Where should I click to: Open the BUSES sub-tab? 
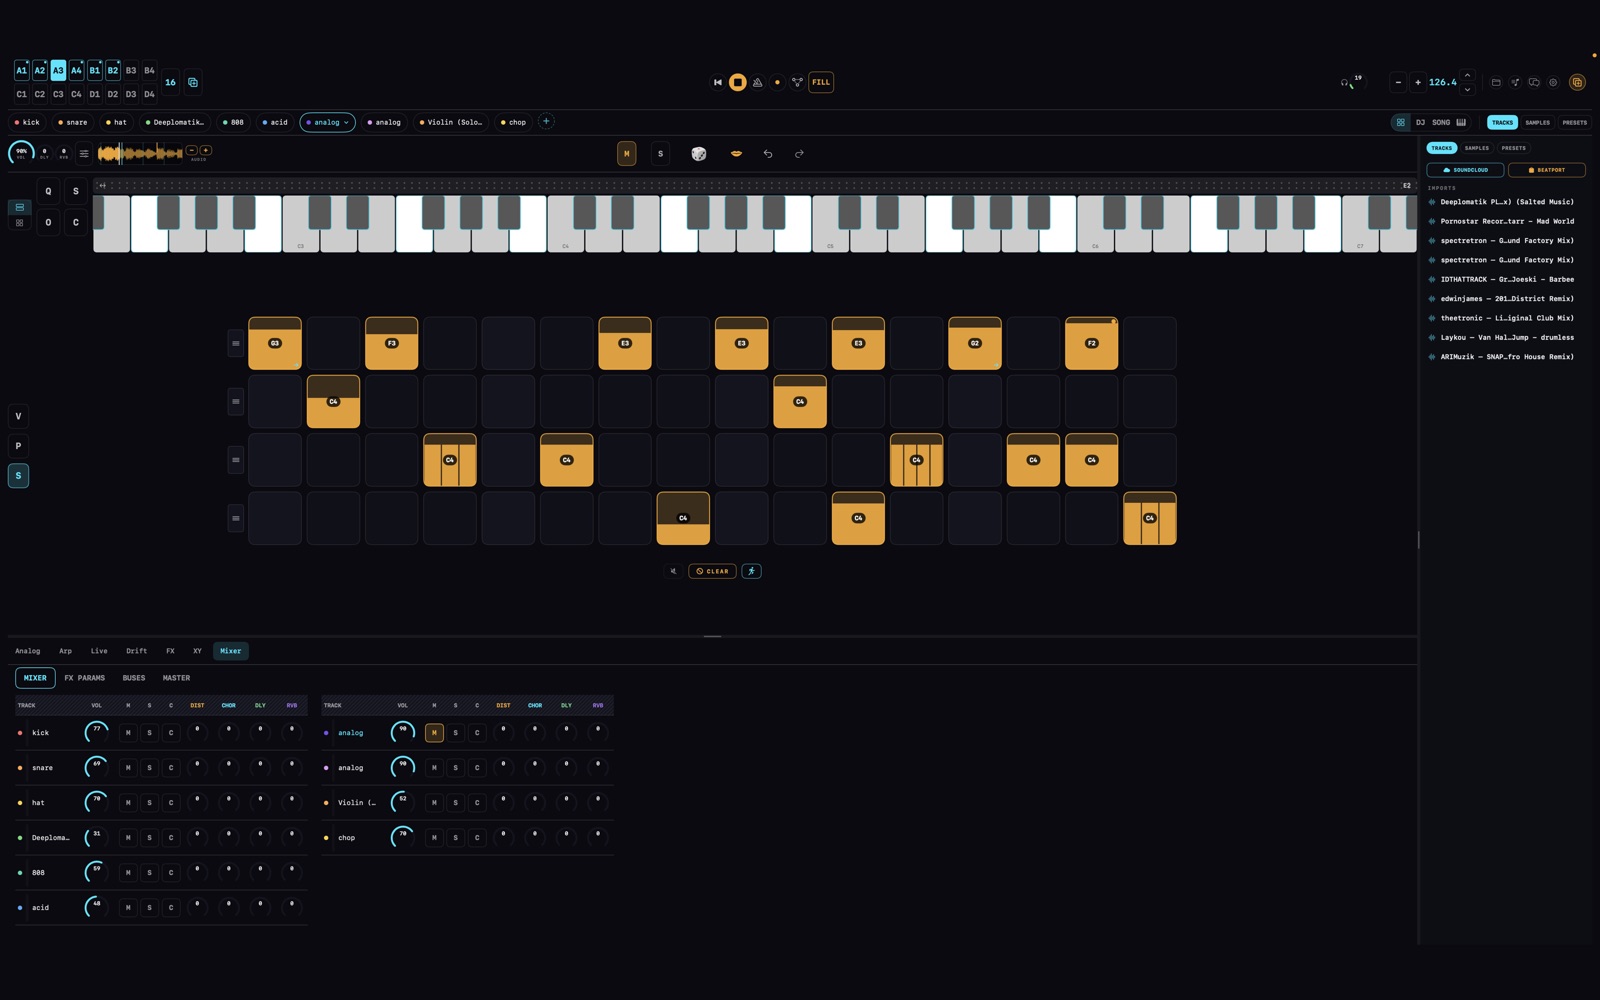(x=134, y=678)
